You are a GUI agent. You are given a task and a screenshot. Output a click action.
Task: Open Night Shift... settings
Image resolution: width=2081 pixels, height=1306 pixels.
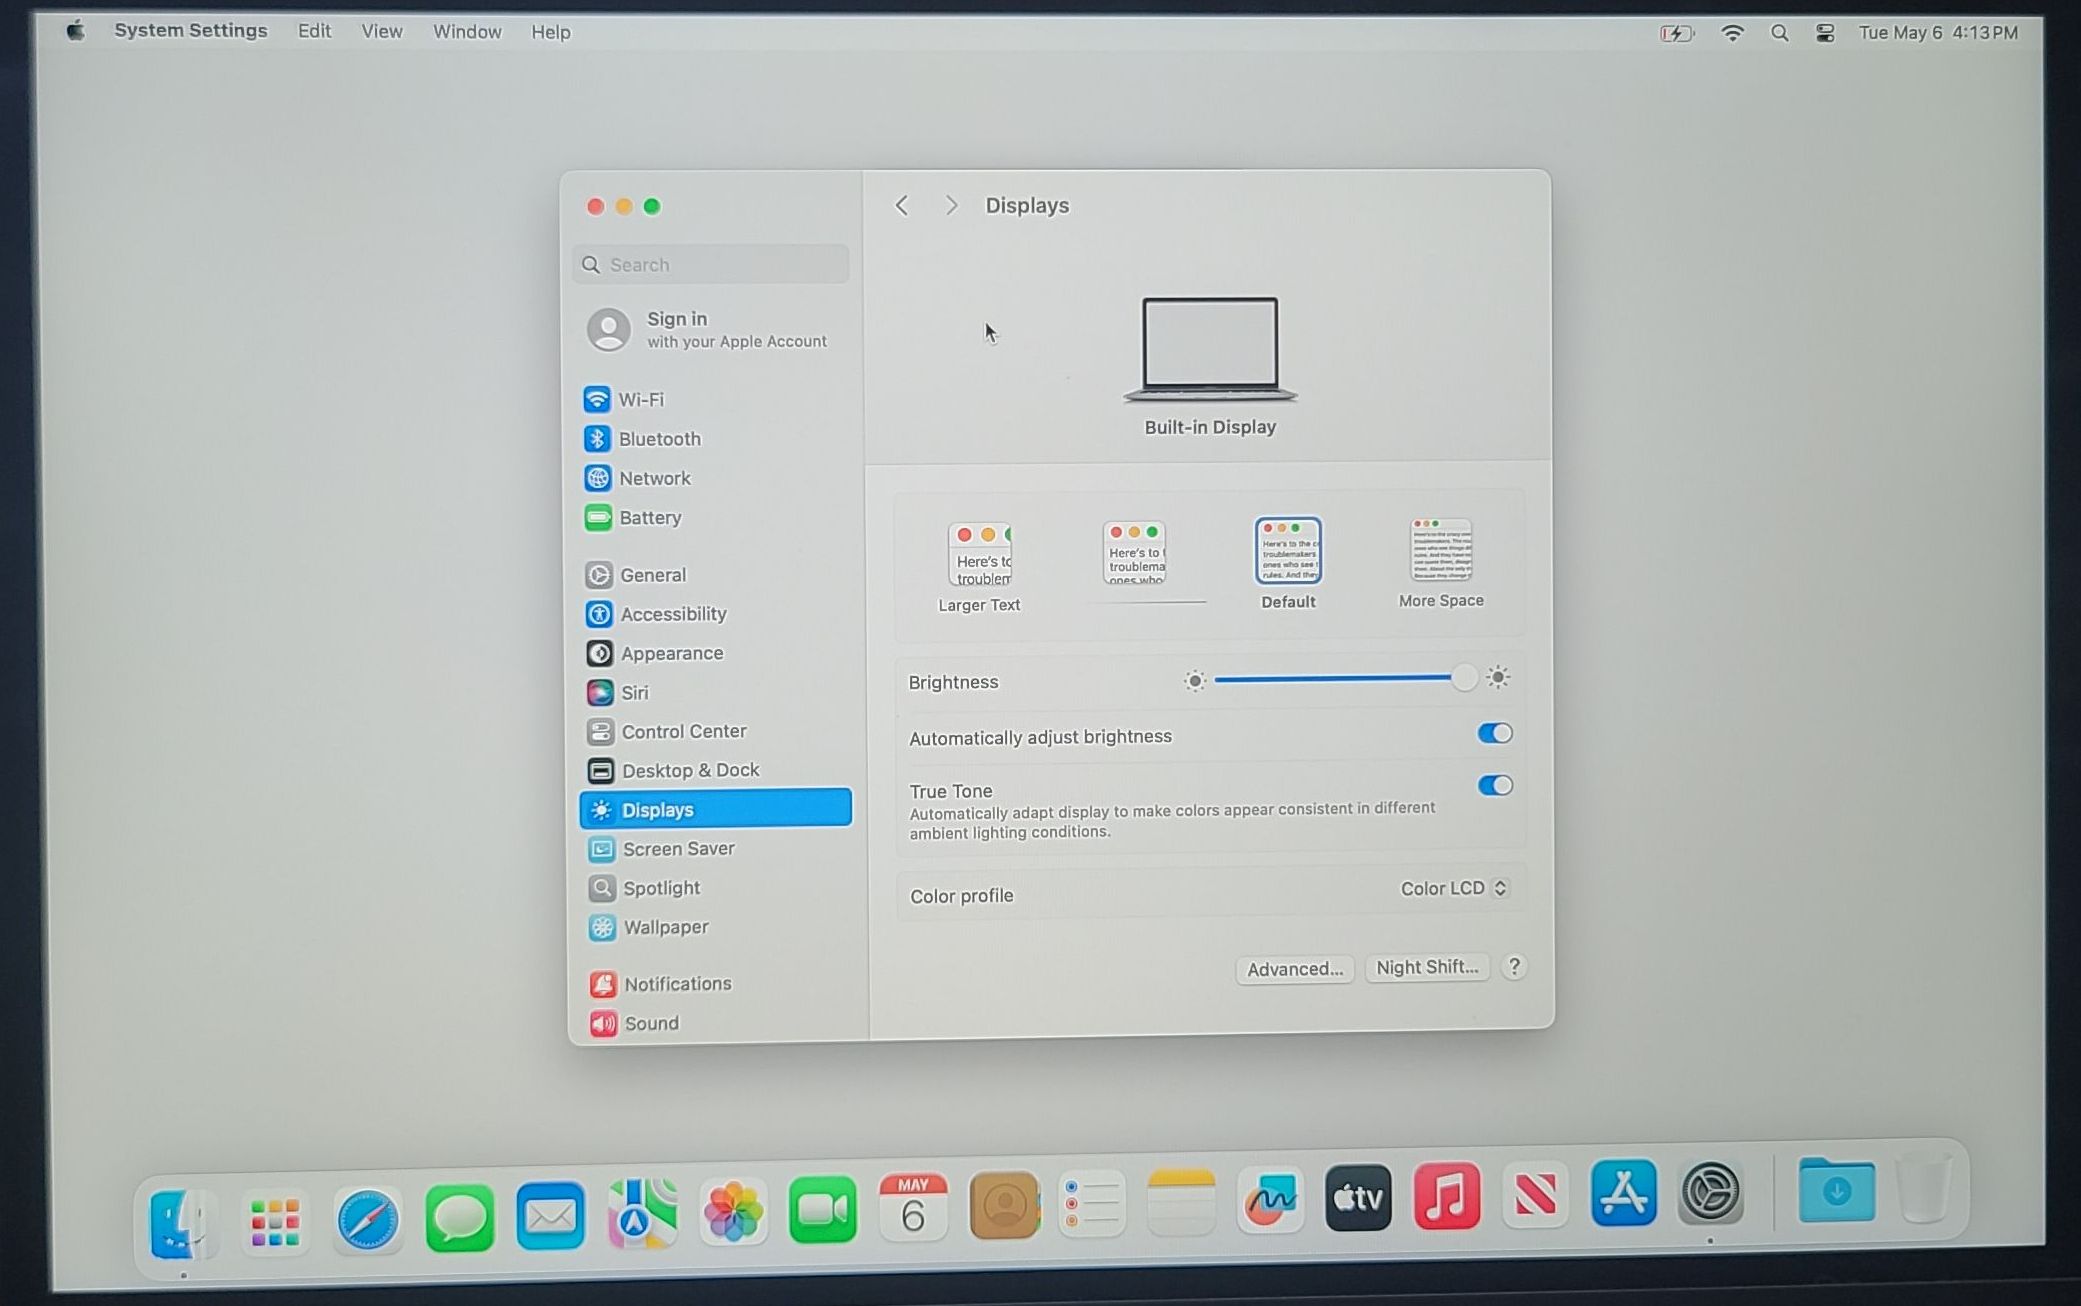1426,968
